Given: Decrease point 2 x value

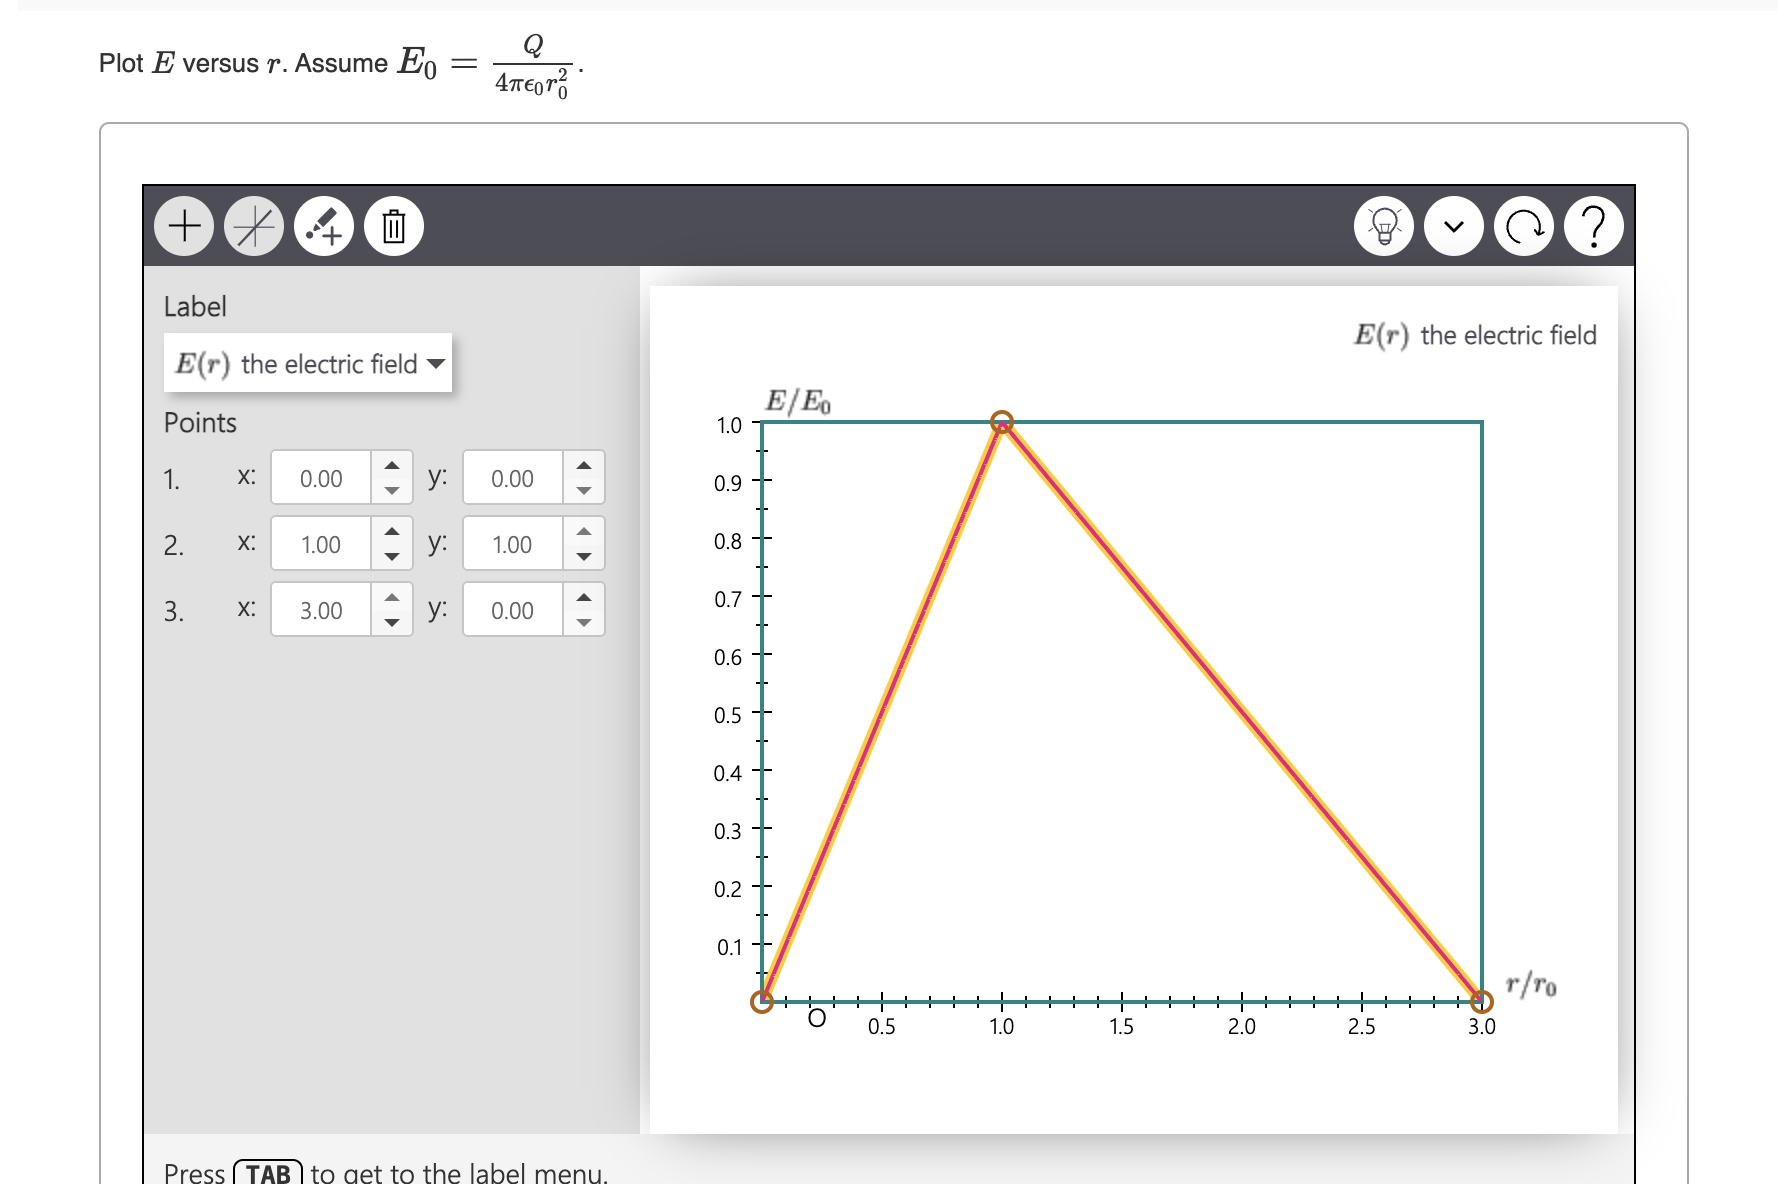Looking at the screenshot, I should pyautogui.click(x=392, y=557).
